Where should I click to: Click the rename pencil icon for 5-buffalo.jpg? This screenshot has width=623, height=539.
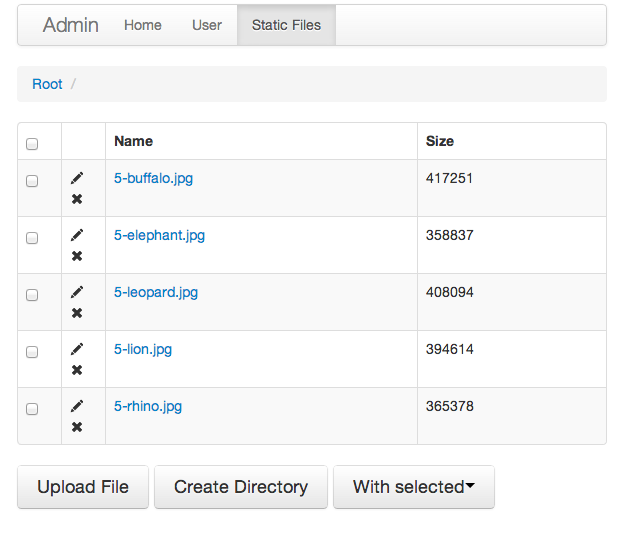(x=77, y=178)
